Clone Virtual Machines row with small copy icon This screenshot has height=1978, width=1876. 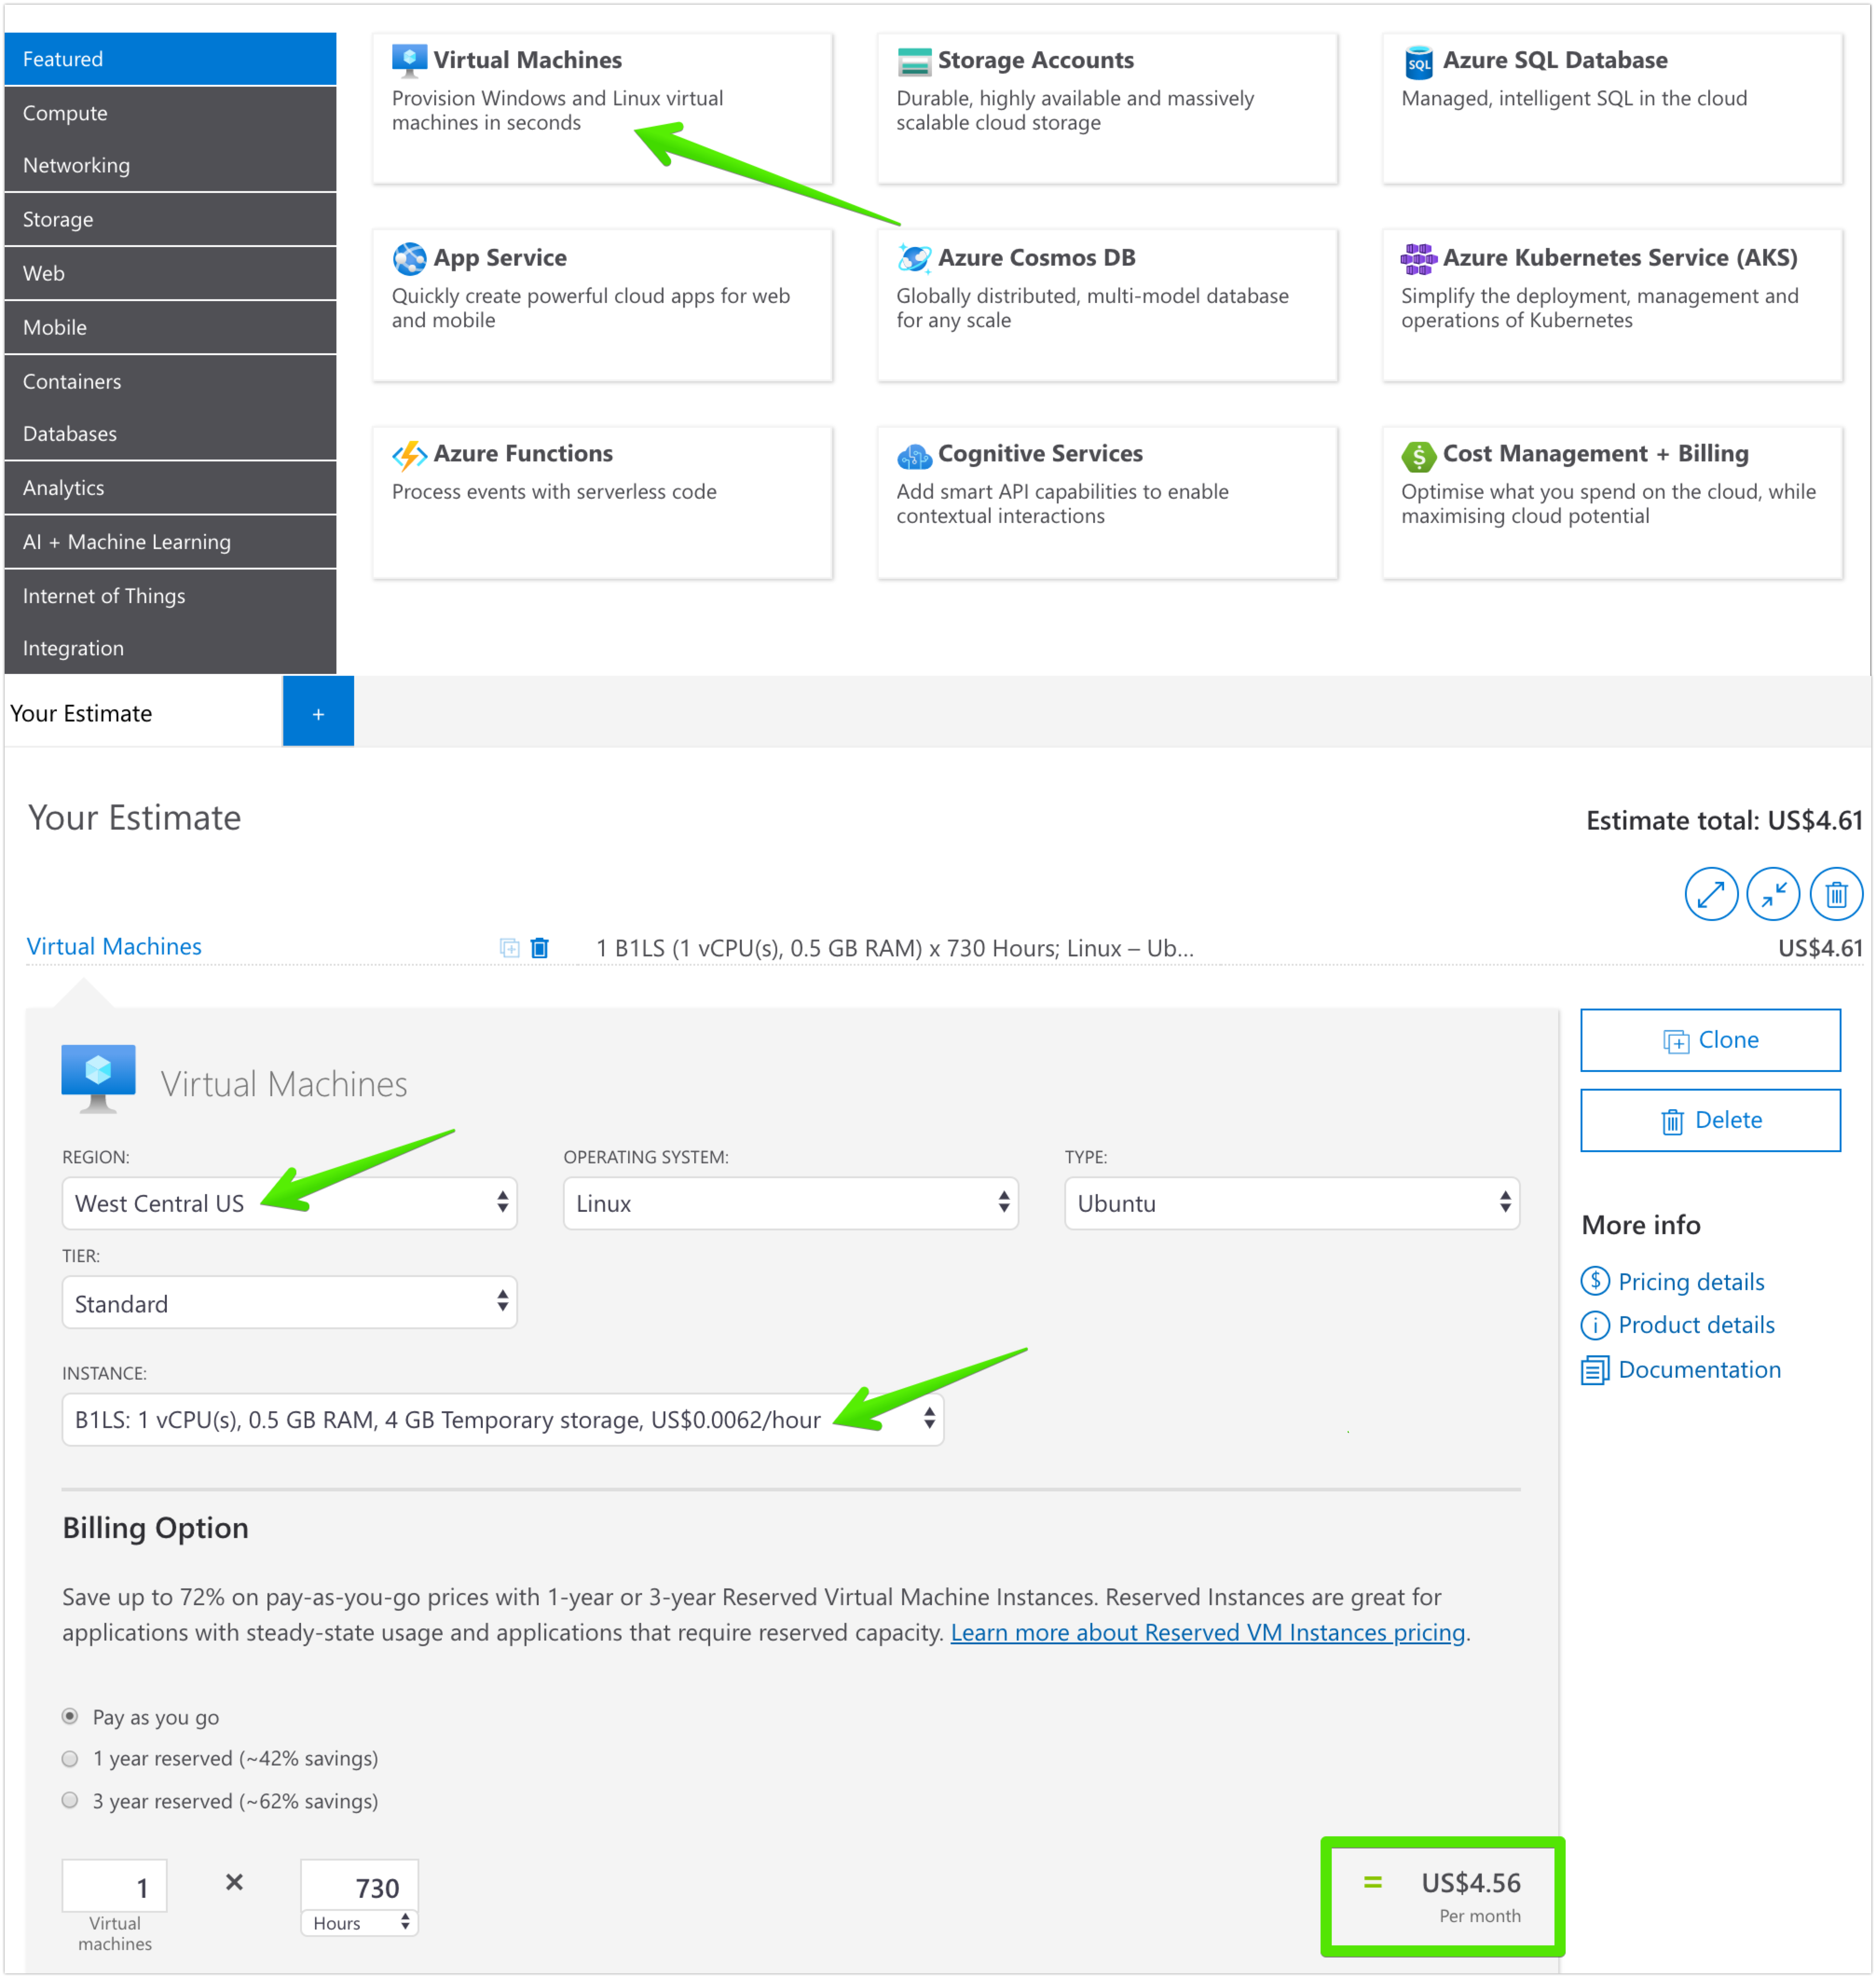click(509, 947)
